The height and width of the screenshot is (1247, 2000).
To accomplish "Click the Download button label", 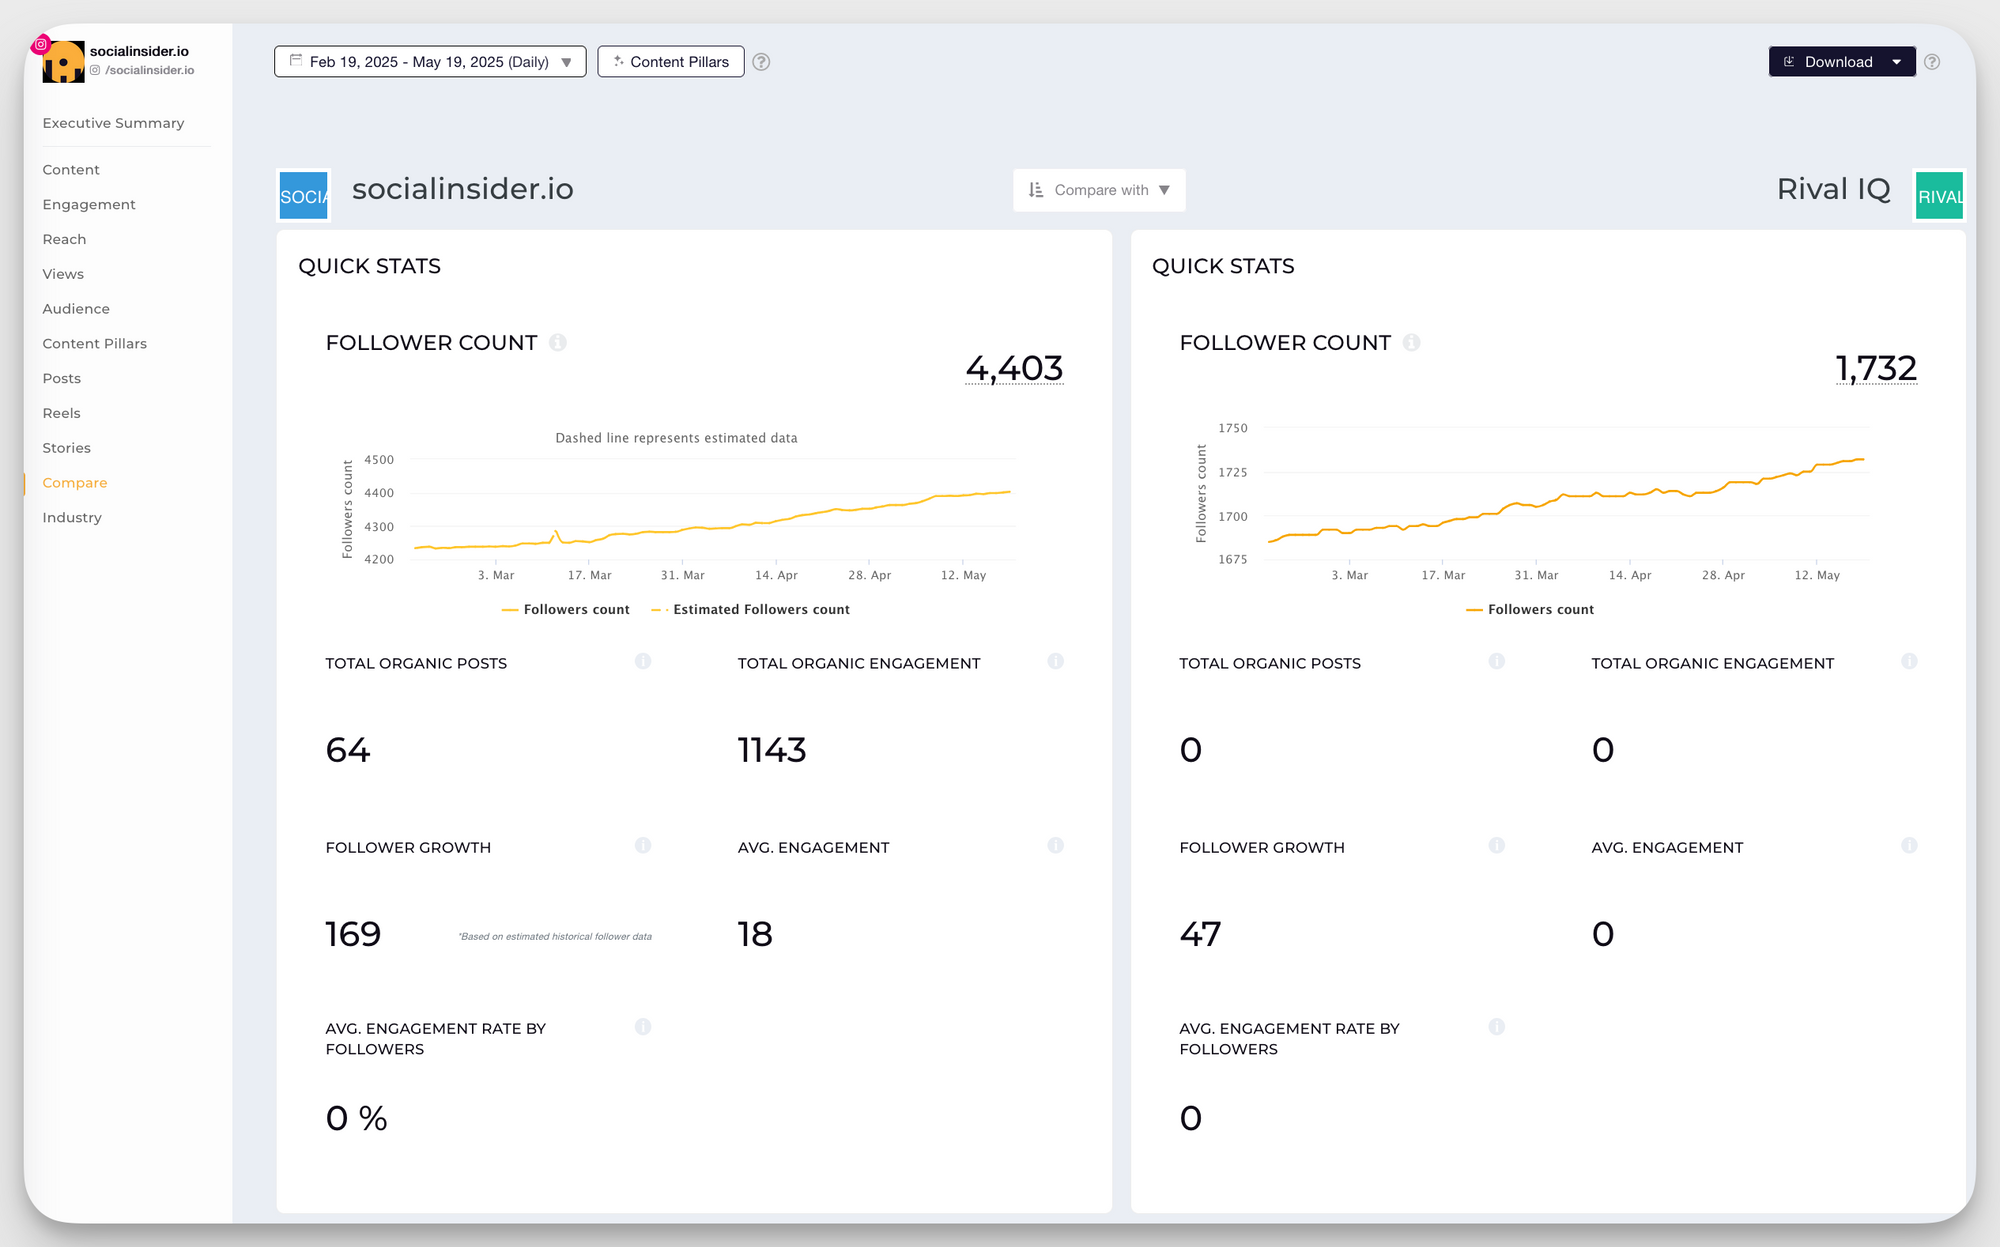I will [x=1838, y=62].
